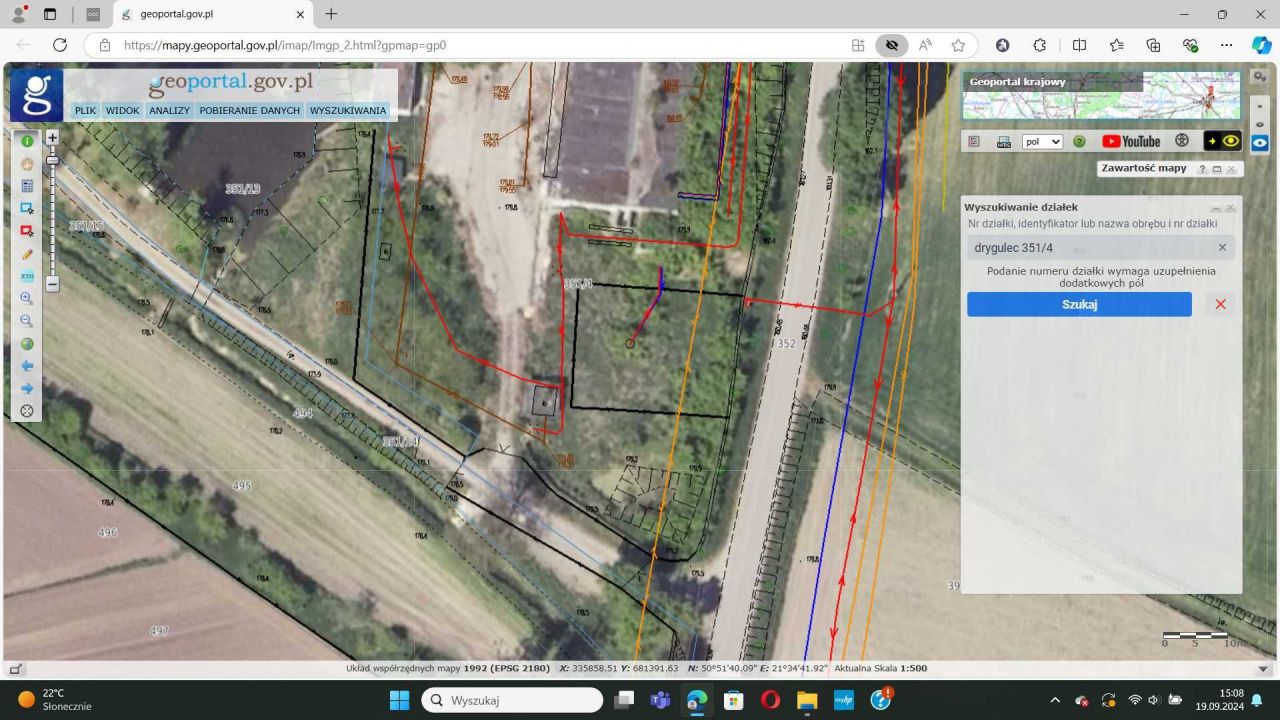Open the 'pol' language dropdown
Screen dimensions: 1280x720
(x=1042, y=142)
